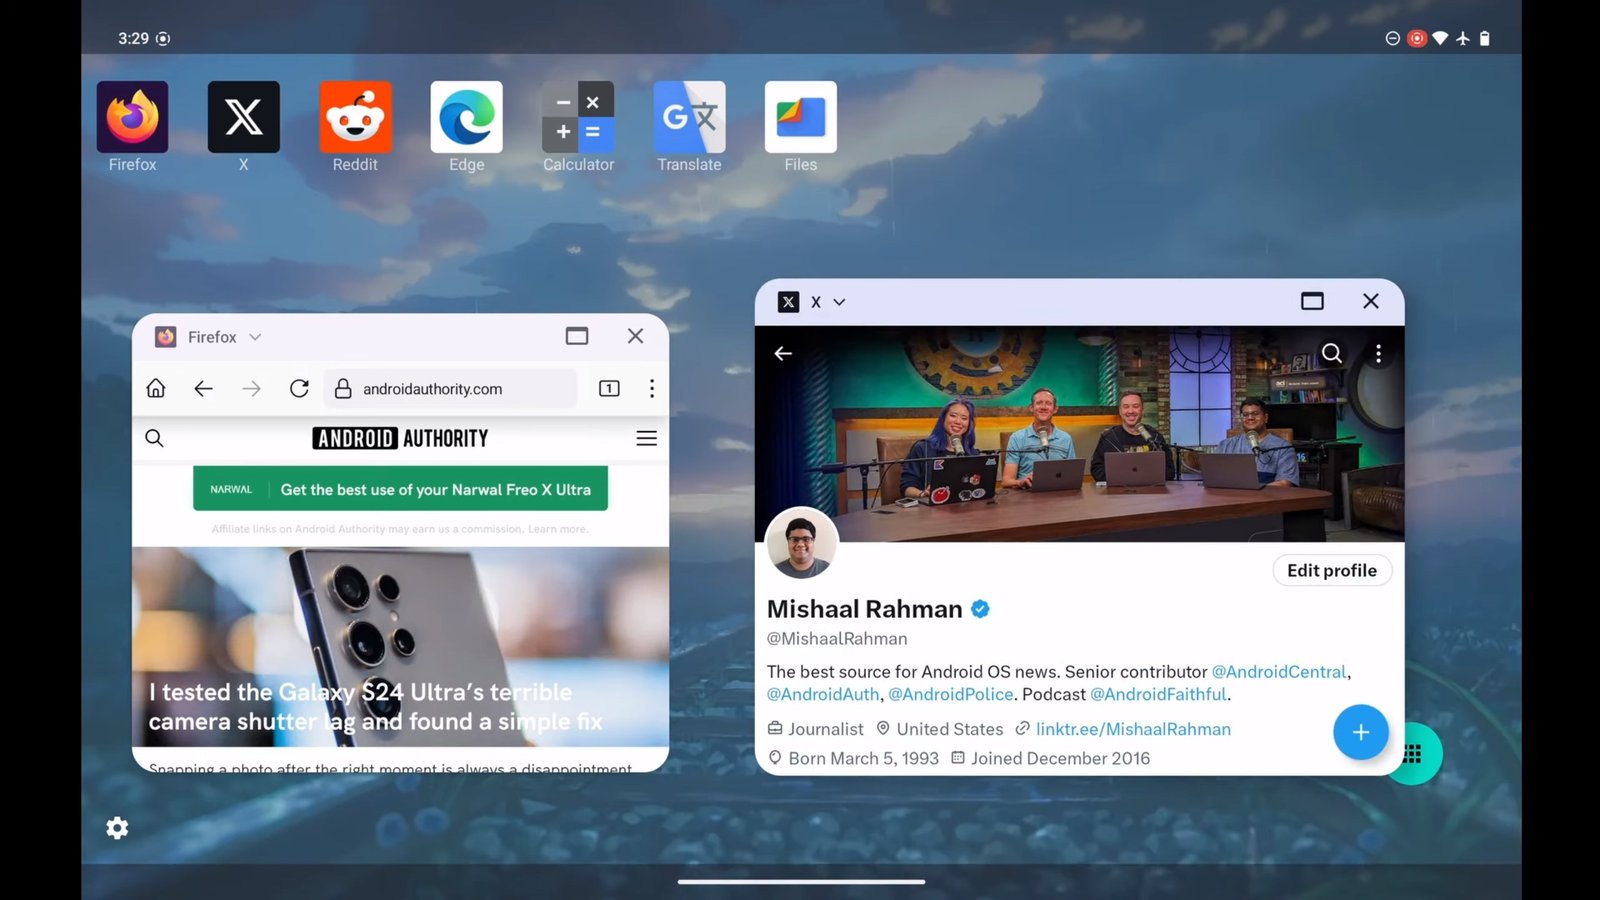
Task: Click the green app drawer grid button
Action: (x=1415, y=754)
